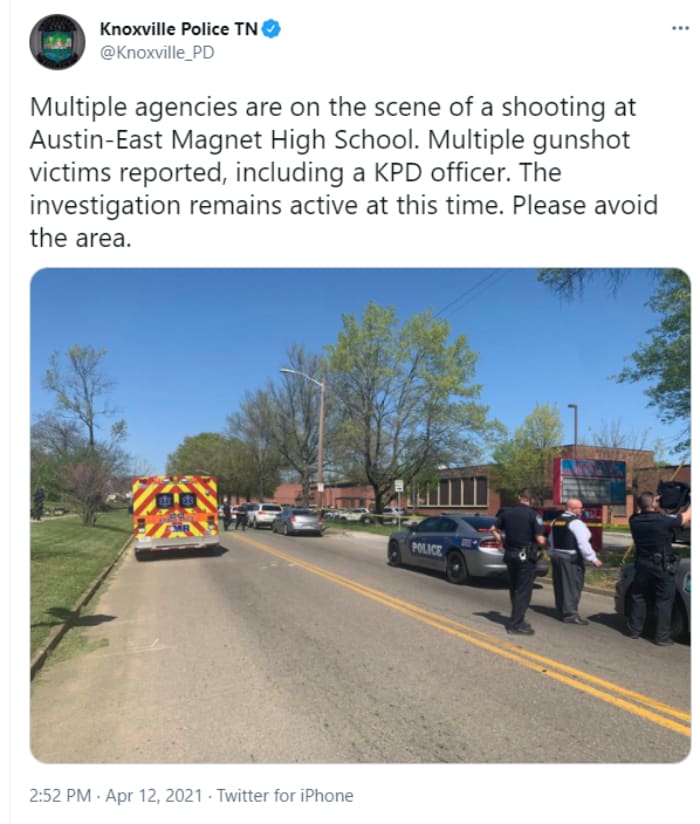Click the 2:52 PM timestamp
Viewport: 700px width, 824px height.
[60, 795]
